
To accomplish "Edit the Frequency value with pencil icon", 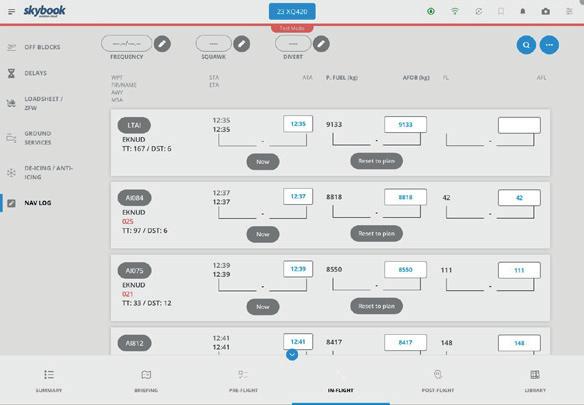I will 162,44.
